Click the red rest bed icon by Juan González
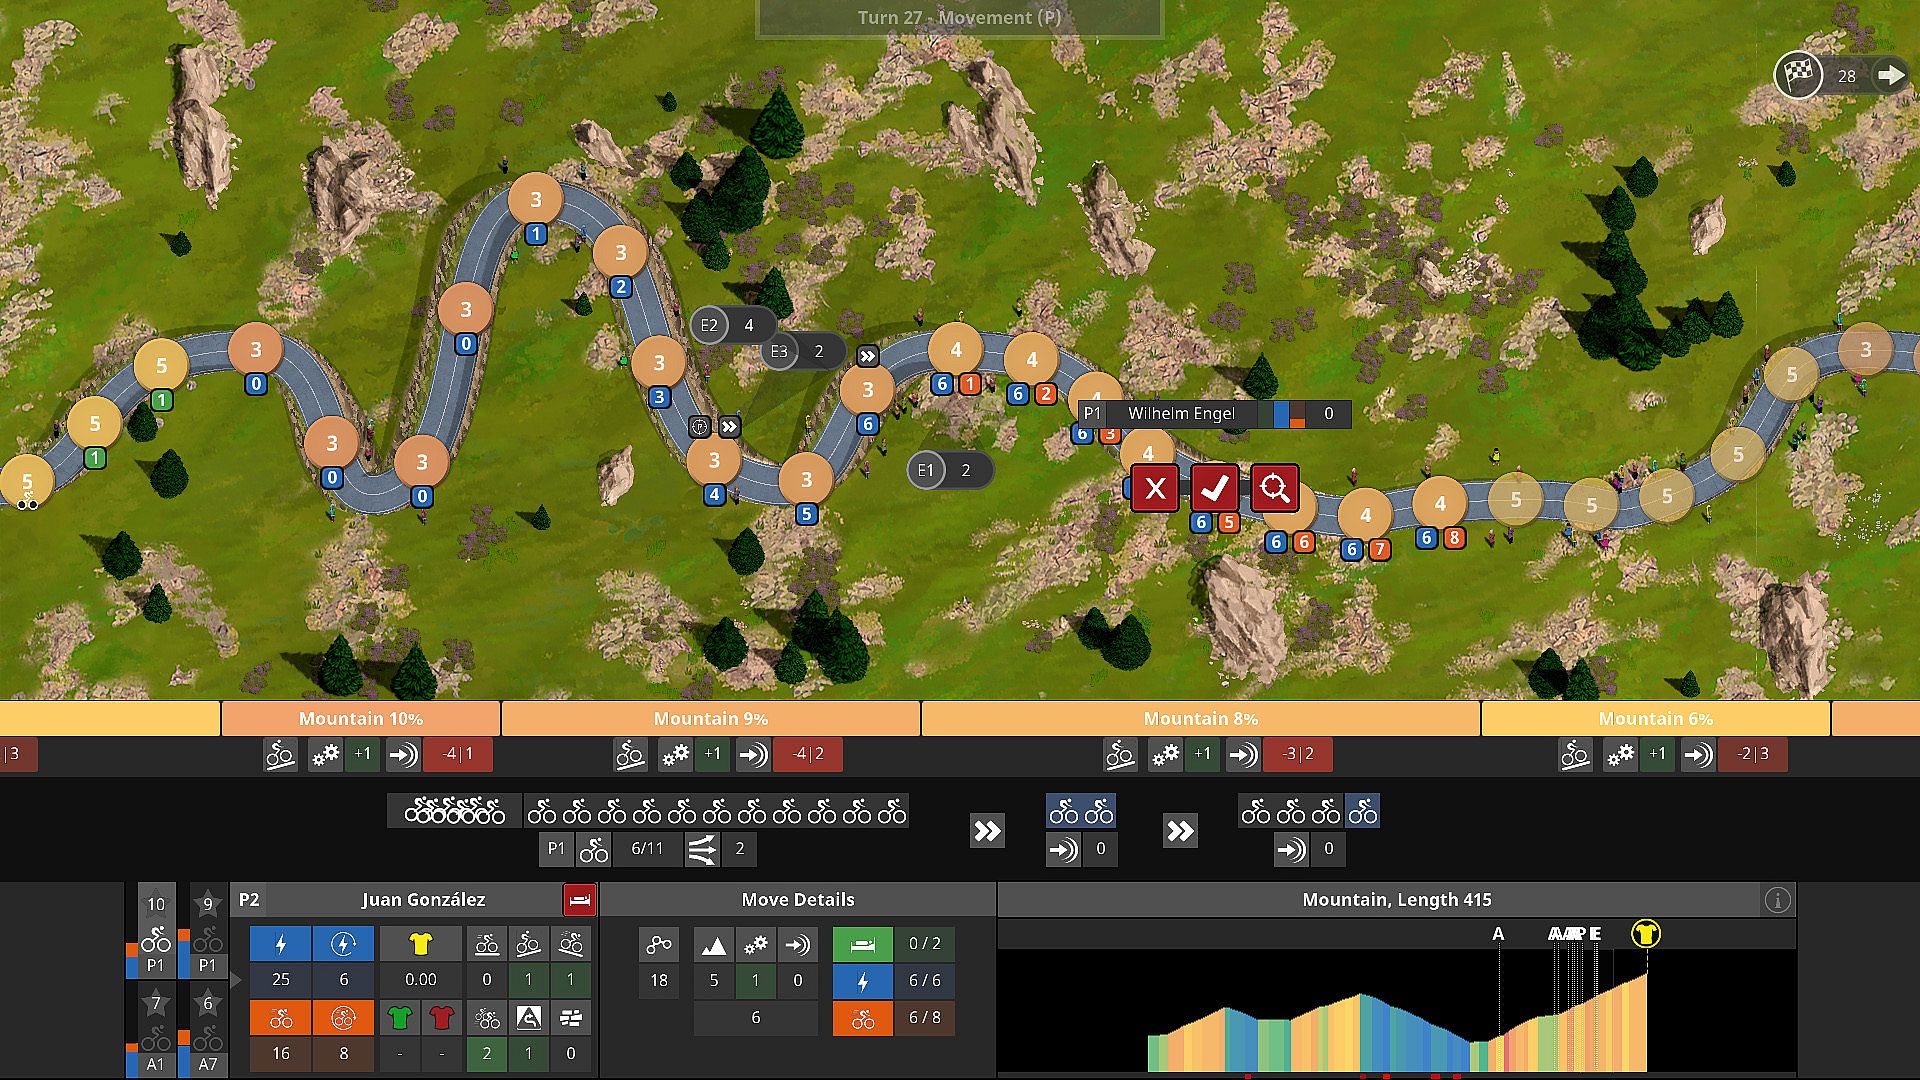1920x1080 pixels. pyautogui.click(x=579, y=899)
